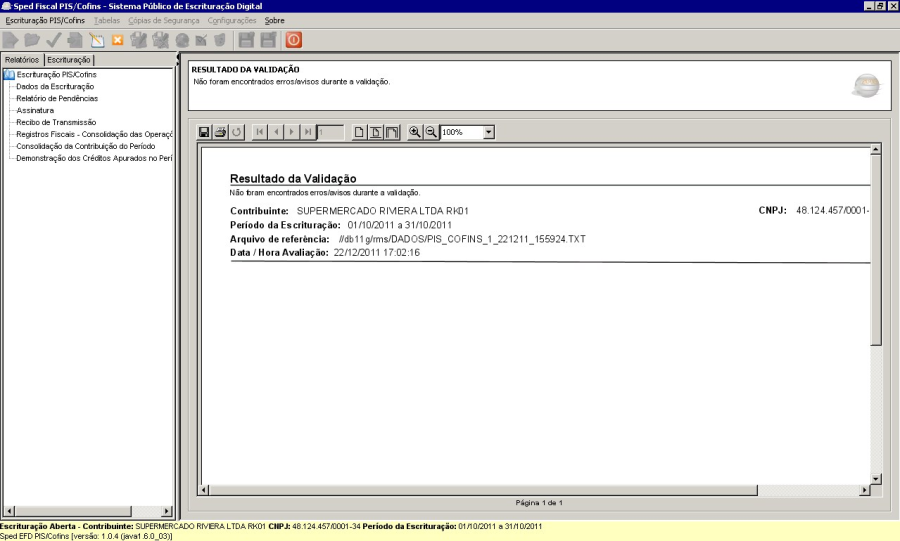Image resolution: width=900 pixels, height=541 pixels.
Task: Click the report refresh circular arrow icon
Action: (236, 133)
